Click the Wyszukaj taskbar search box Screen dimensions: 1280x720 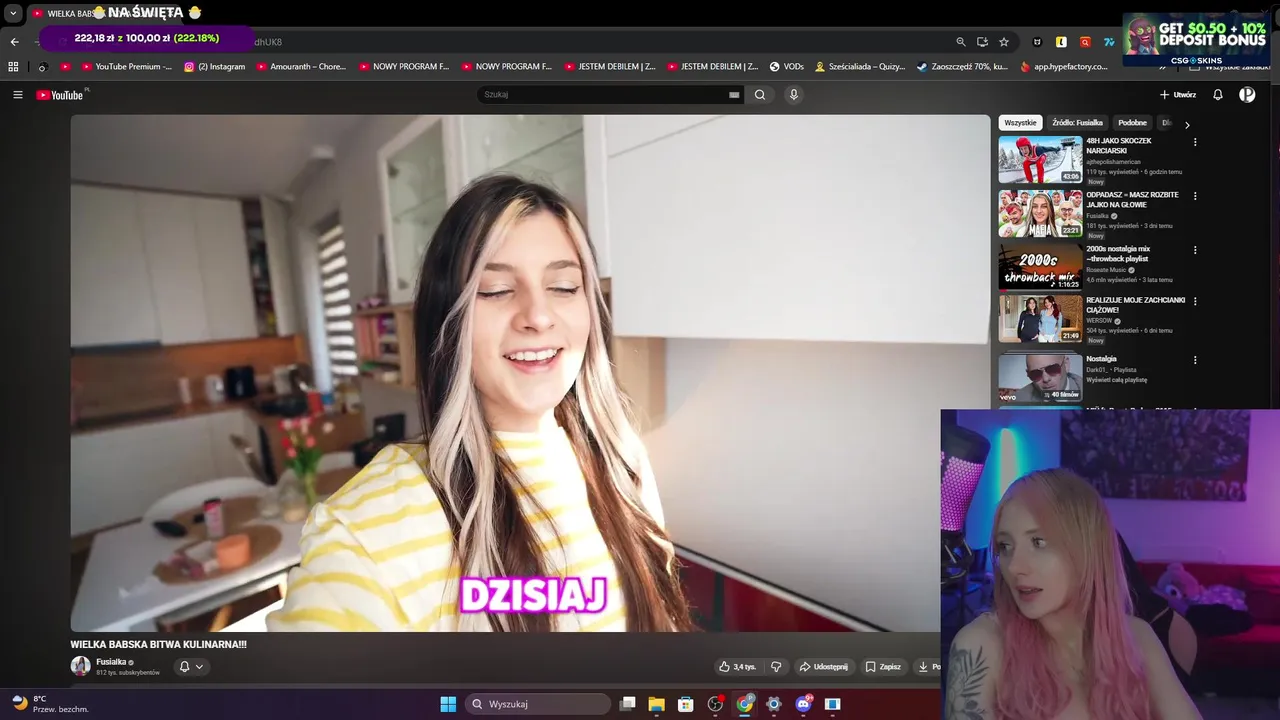[x=538, y=704]
